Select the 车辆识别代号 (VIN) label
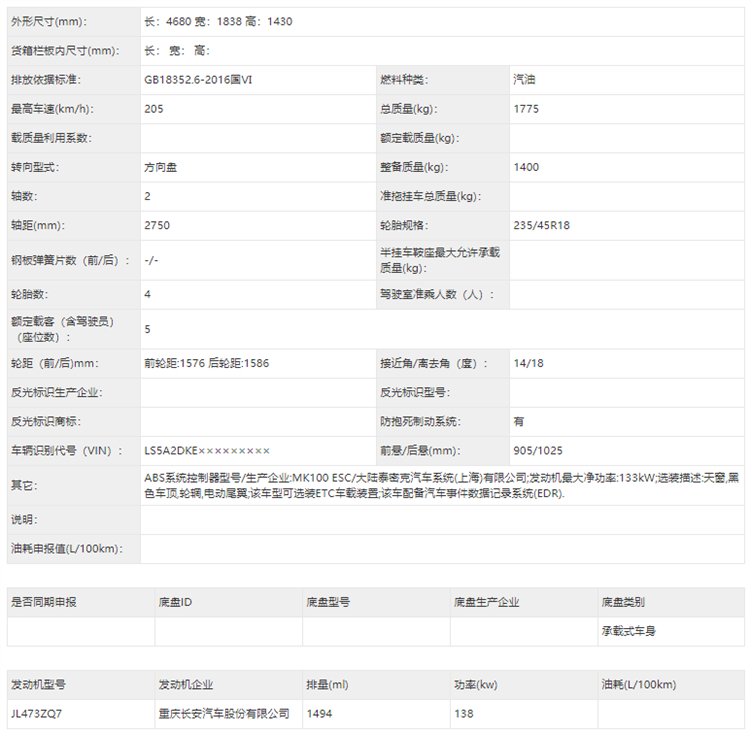This screenshot has height=733, width=750. tap(66, 451)
